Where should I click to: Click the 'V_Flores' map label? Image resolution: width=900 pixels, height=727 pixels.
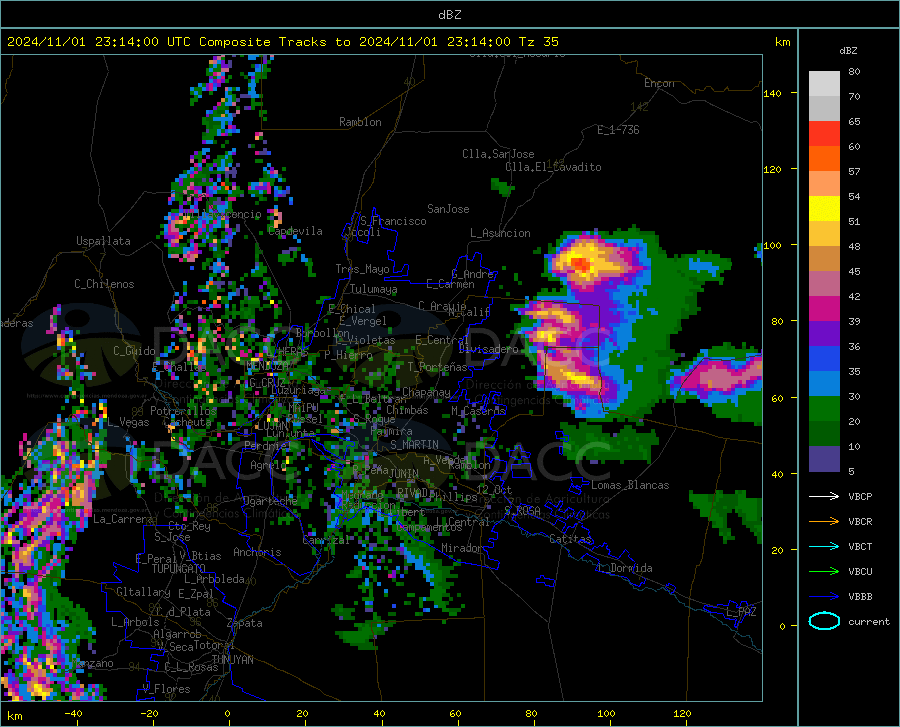coord(166,689)
